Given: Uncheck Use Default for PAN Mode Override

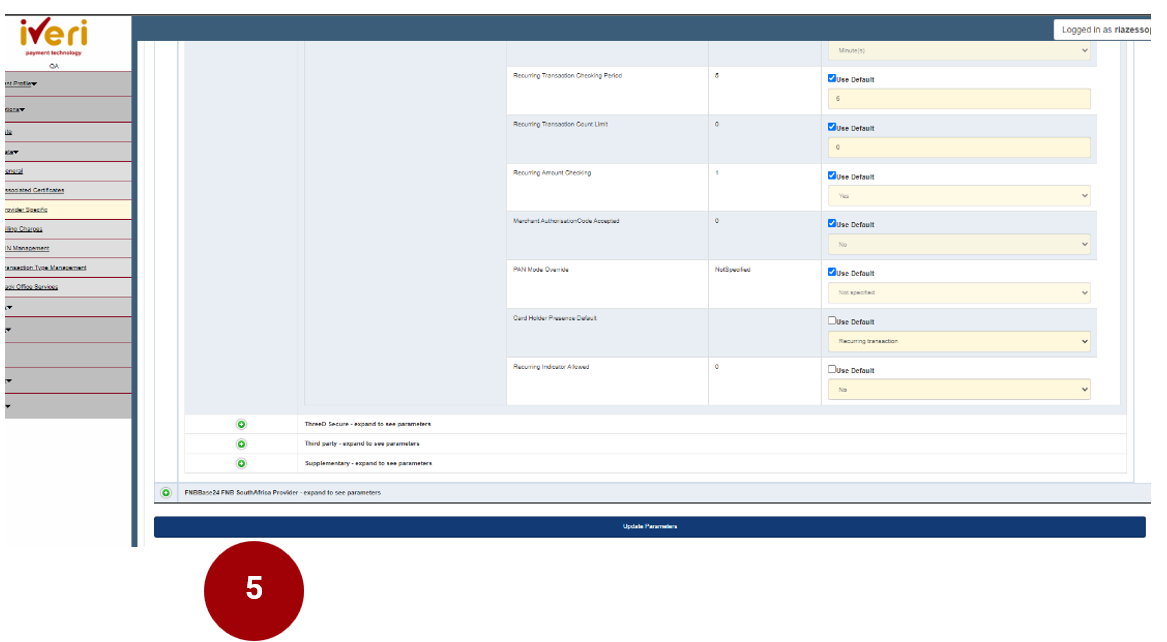Looking at the screenshot, I should click(x=832, y=273).
